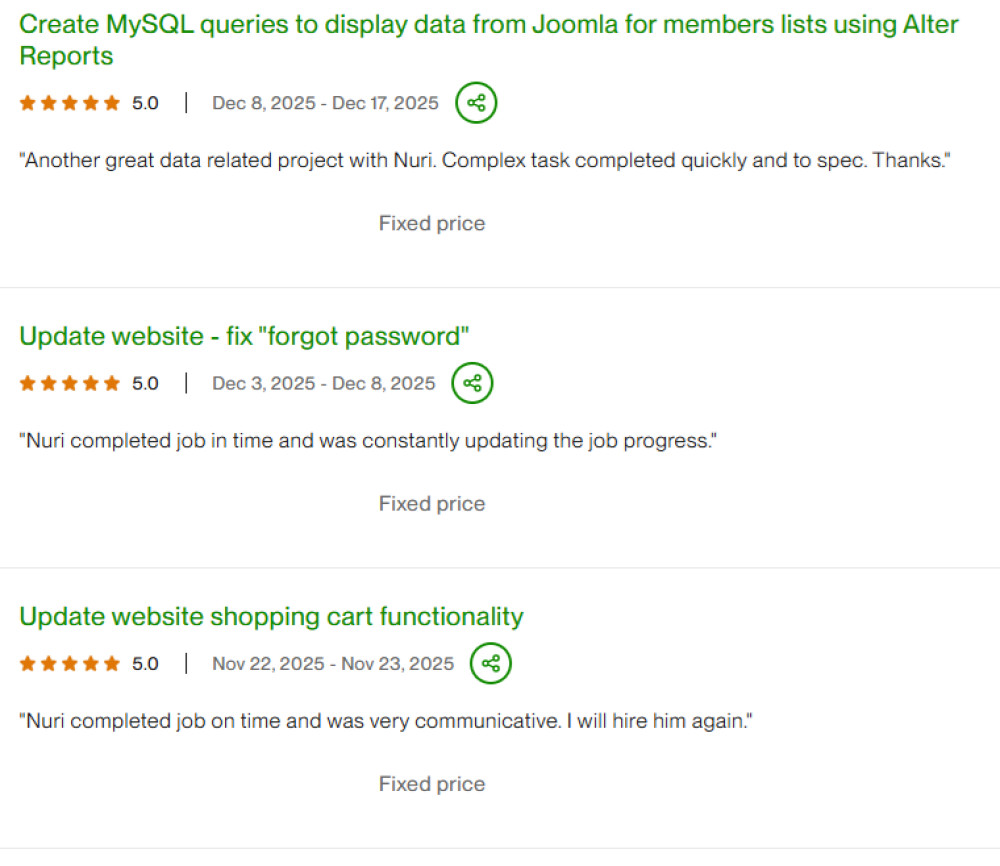Click the Dec 3, 2025 - Dec 8, 2025 date range
This screenshot has height=866, width=1000.
click(x=324, y=383)
